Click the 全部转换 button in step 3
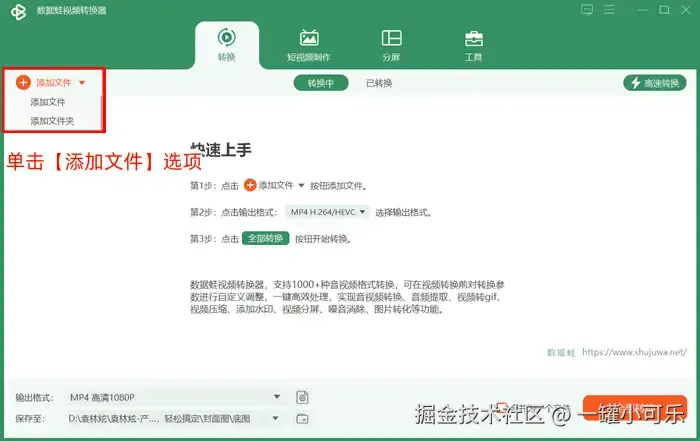The width and height of the screenshot is (700, 441). coord(266,238)
